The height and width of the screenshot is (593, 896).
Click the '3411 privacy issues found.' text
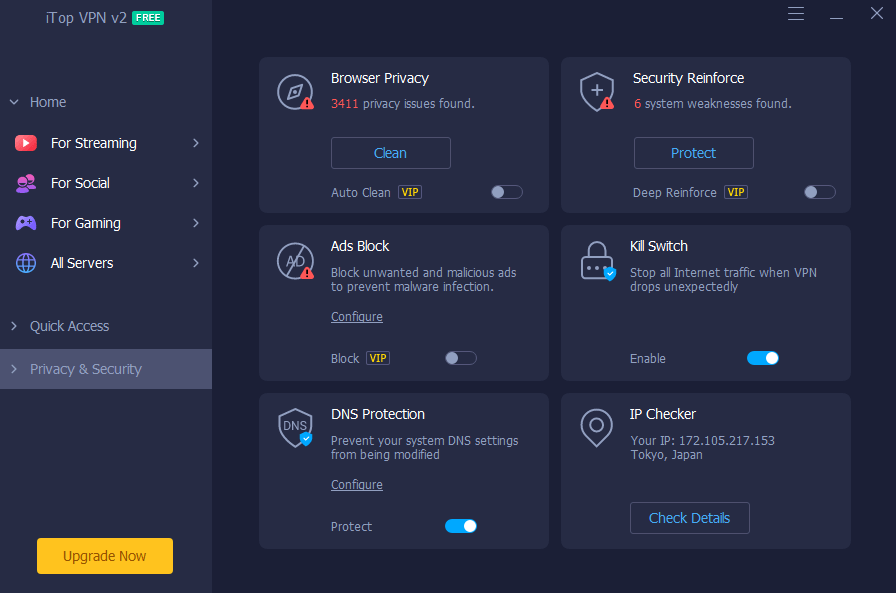[x=403, y=103]
